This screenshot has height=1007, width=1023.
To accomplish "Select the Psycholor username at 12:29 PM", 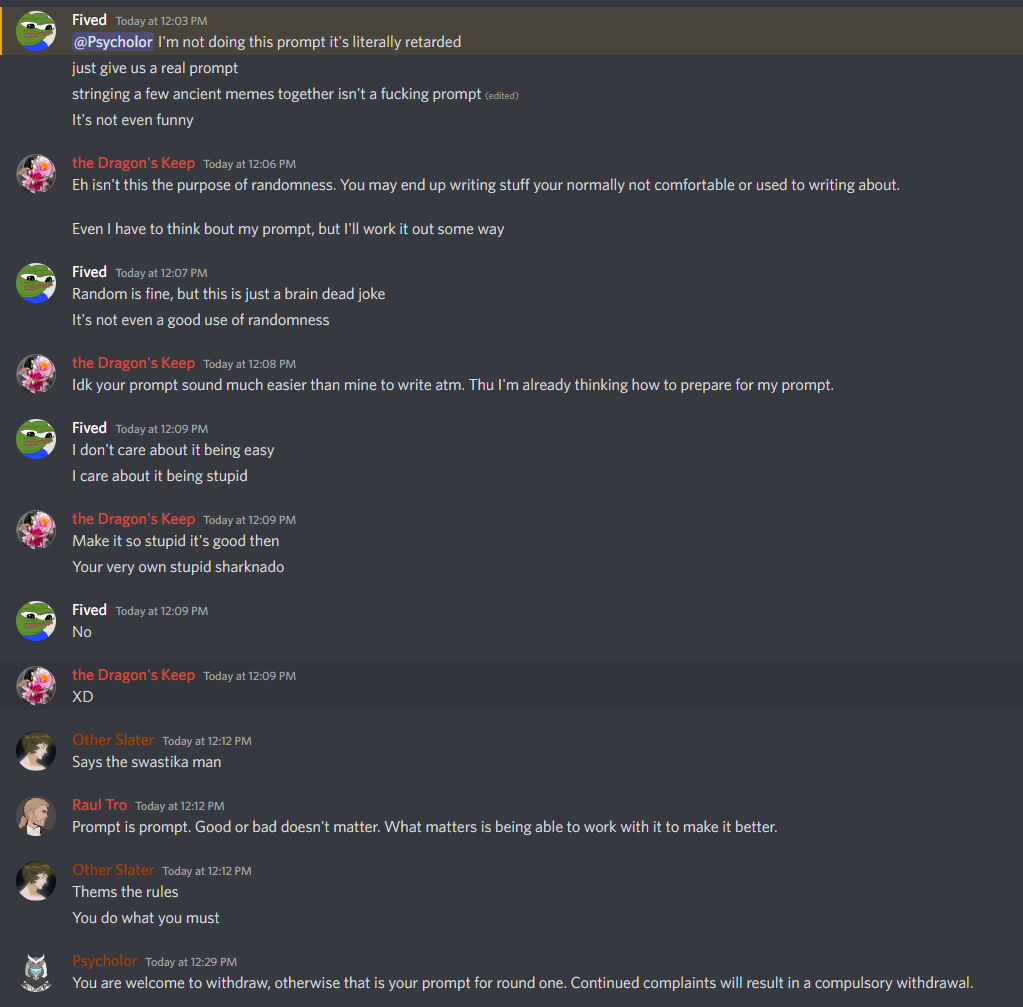I will (x=104, y=961).
